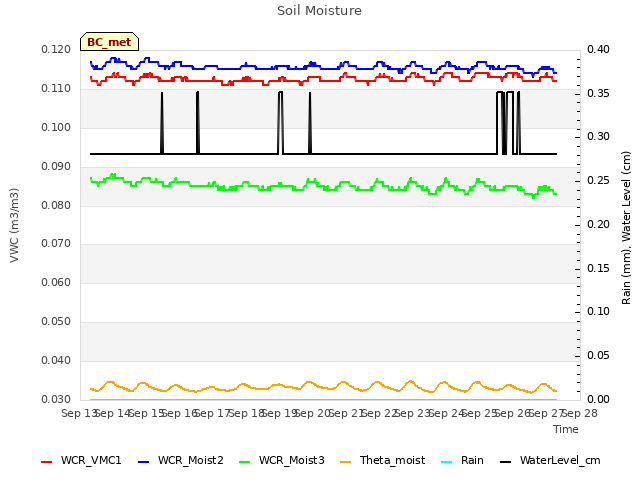The height and width of the screenshot is (480, 640).
Task: Click the 0.20 right axis tick label
Action: point(598,224)
